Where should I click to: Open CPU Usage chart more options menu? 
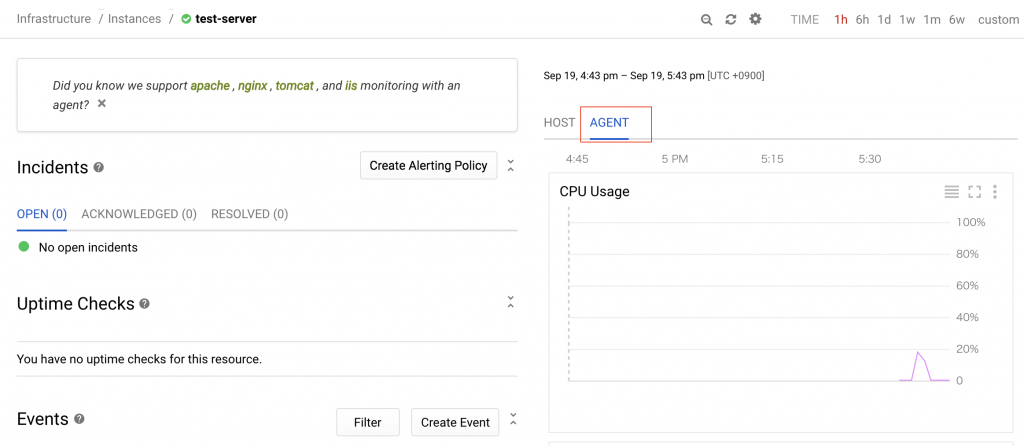click(x=994, y=192)
